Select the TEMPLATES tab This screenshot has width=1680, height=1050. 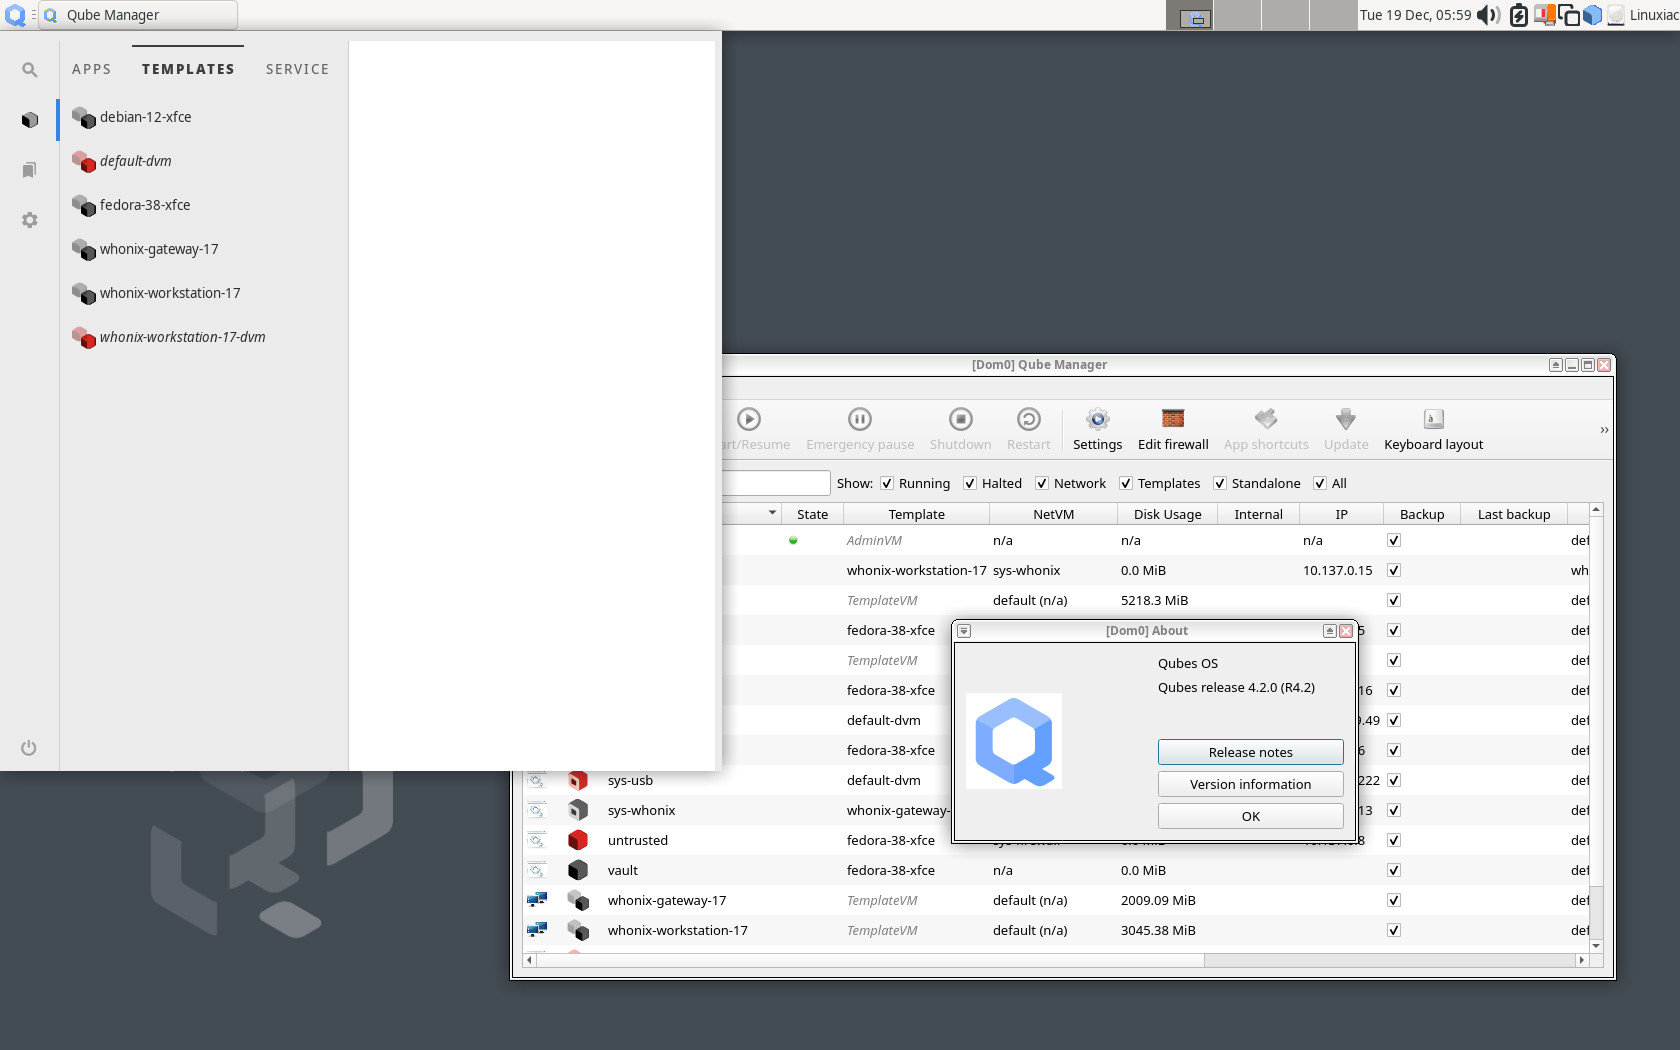pos(188,69)
